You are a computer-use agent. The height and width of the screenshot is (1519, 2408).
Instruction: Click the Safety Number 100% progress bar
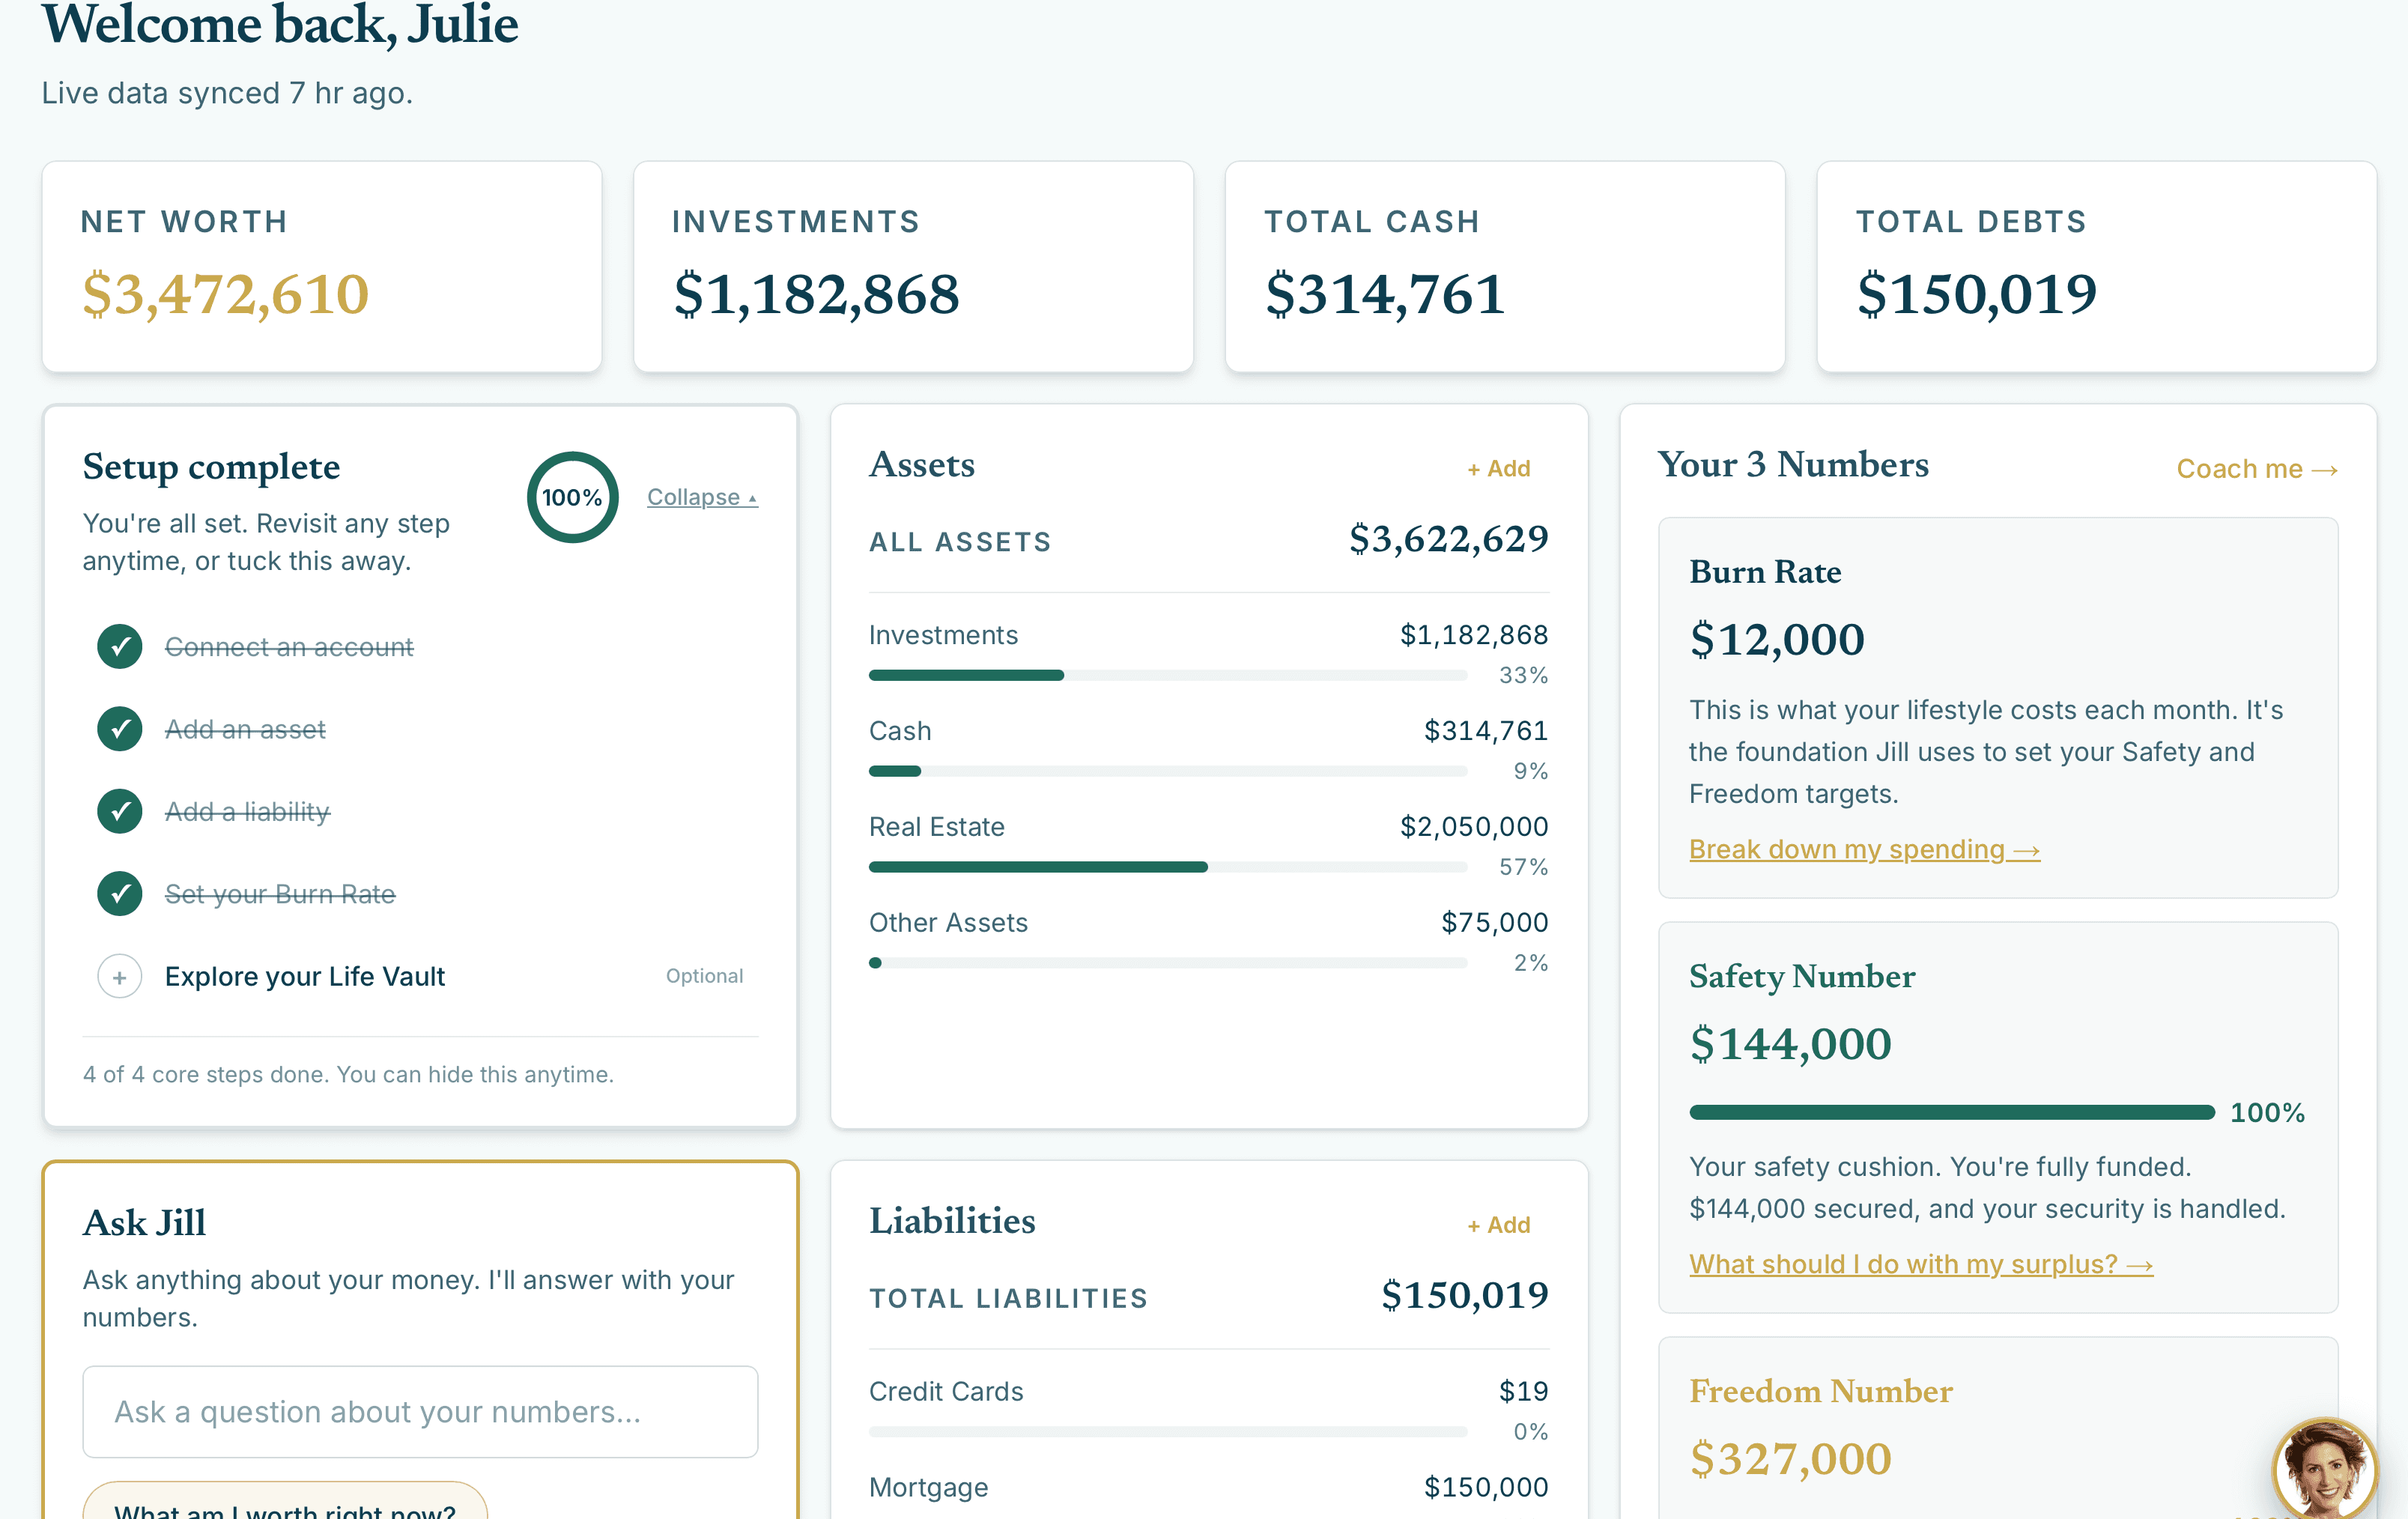tap(1952, 1112)
